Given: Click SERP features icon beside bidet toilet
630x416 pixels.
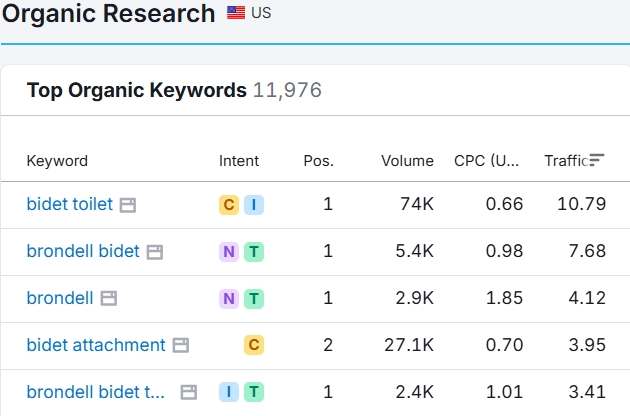Looking at the screenshot, I should tap(127, 205).
